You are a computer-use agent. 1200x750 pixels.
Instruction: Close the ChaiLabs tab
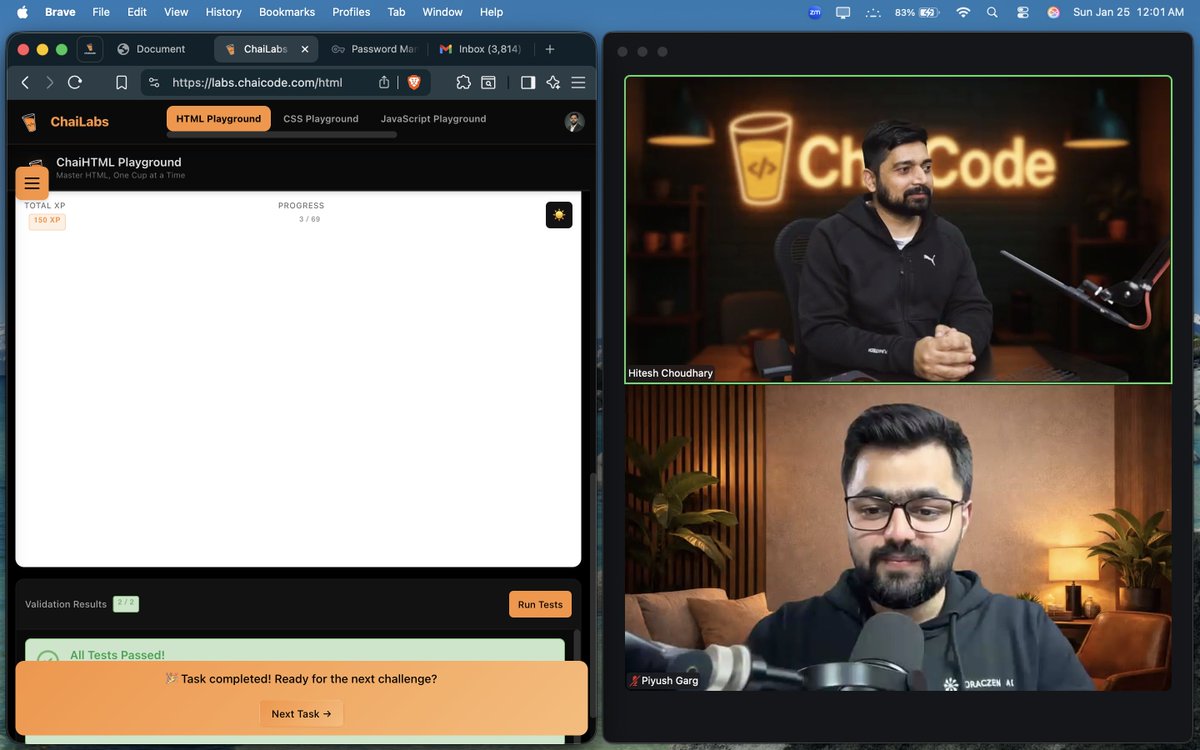[305, 49]
